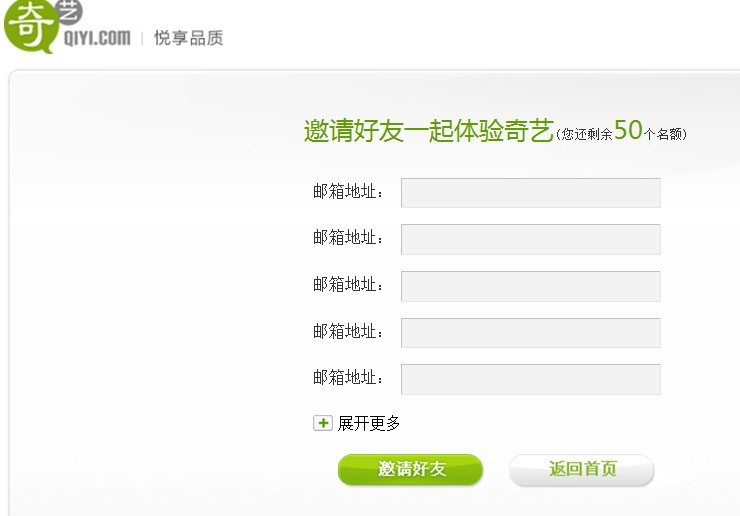Click the fifth 邮箱地址 label
Screen dimensions: 740x516
click(348, 378)
